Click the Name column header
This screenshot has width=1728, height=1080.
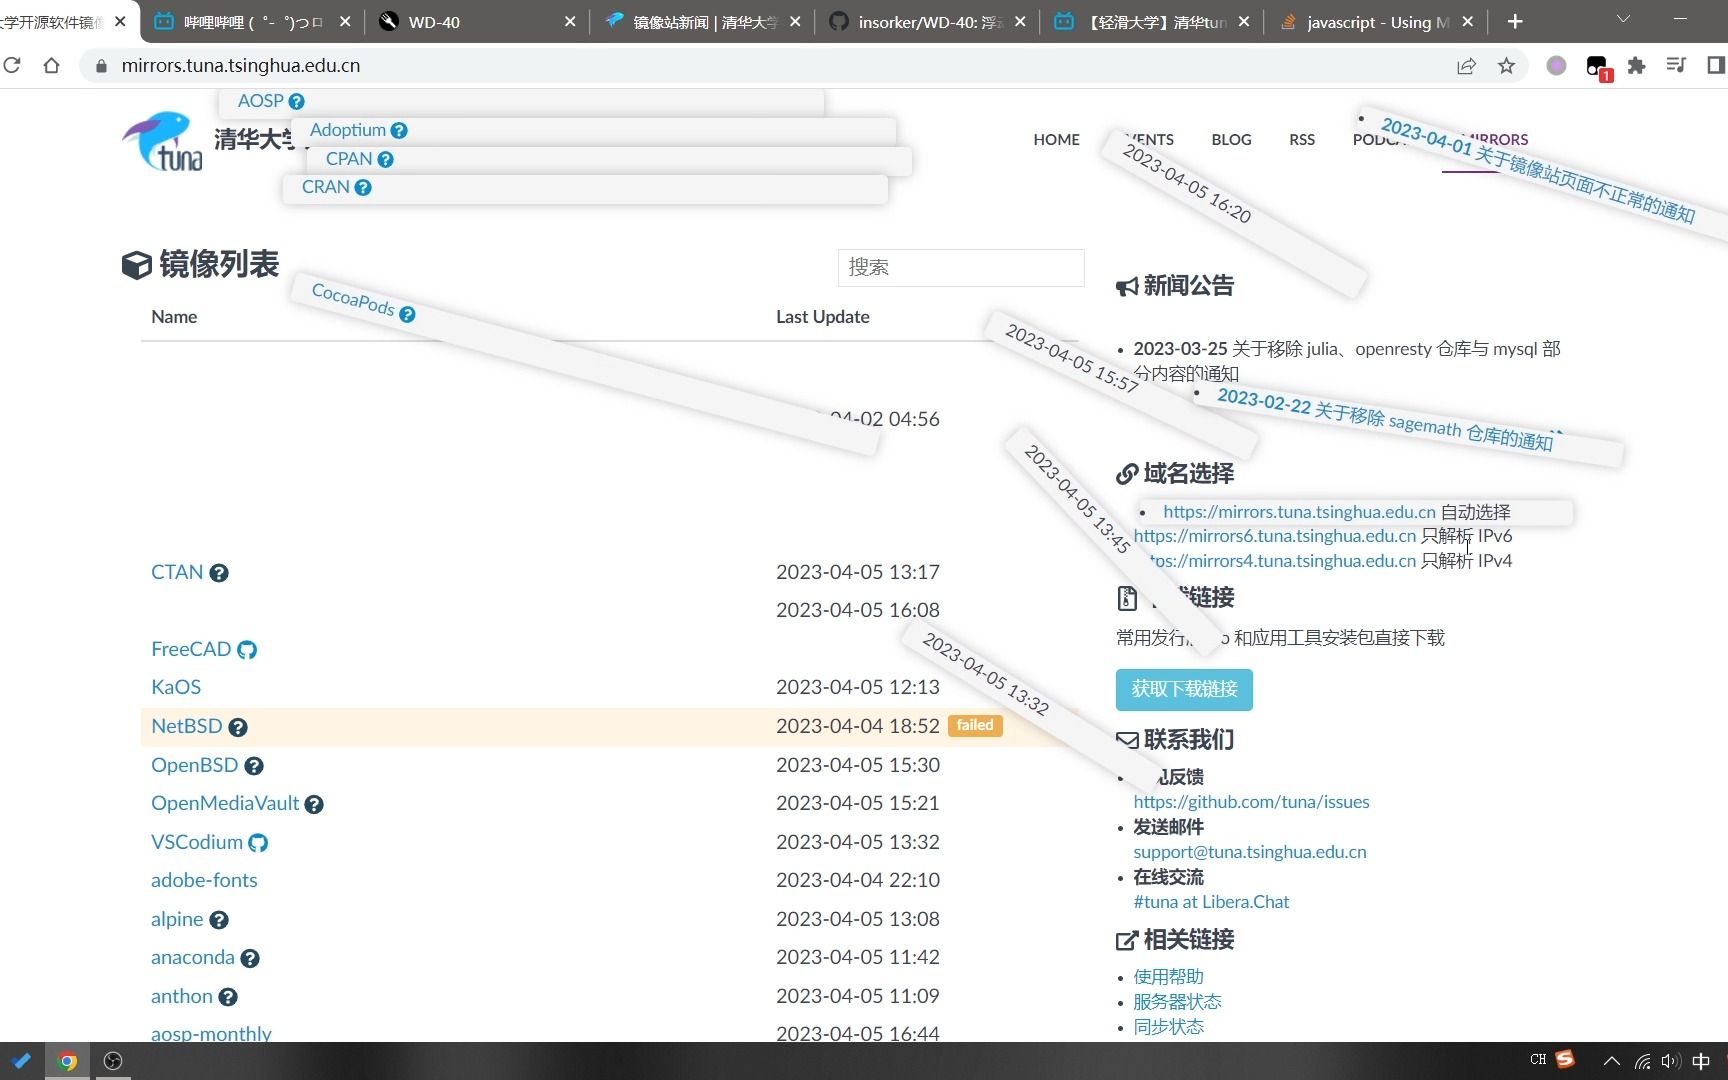tap(174, 317)
